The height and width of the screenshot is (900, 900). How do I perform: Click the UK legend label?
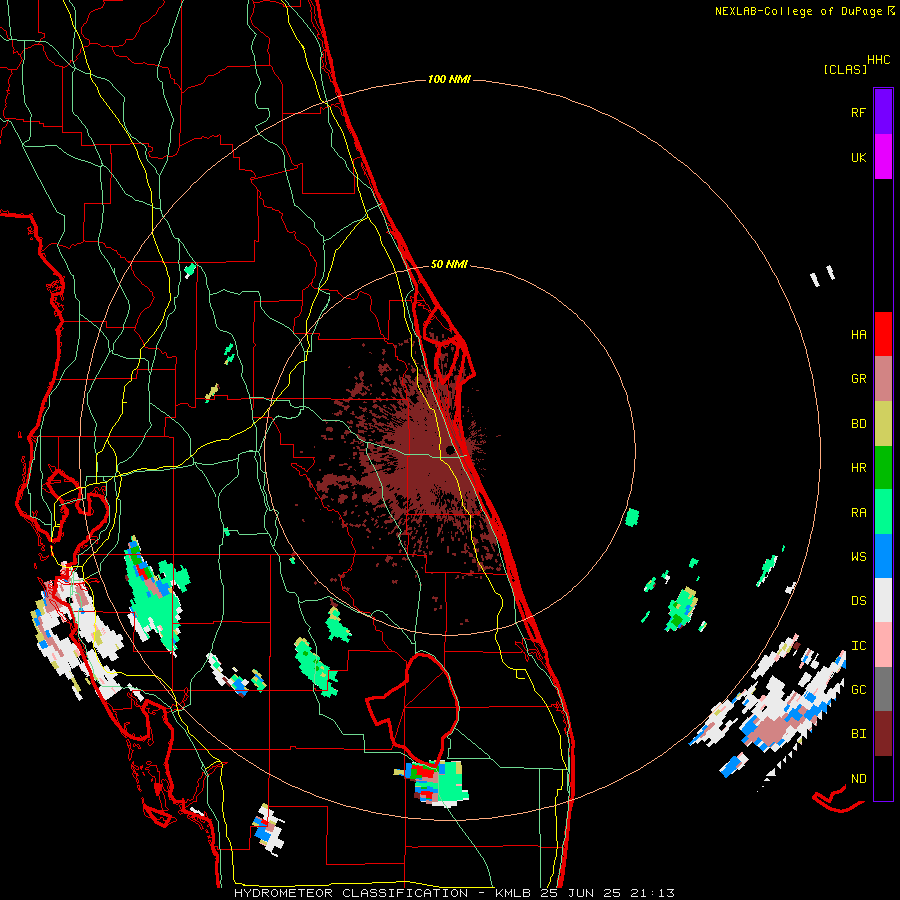click(858, 157)
